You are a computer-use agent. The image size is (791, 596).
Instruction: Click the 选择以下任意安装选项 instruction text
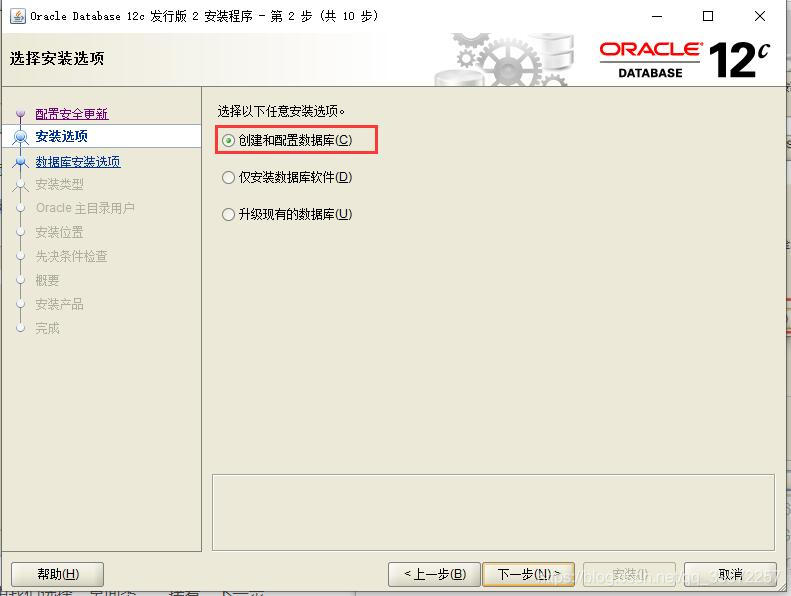[x=281, y=111]
